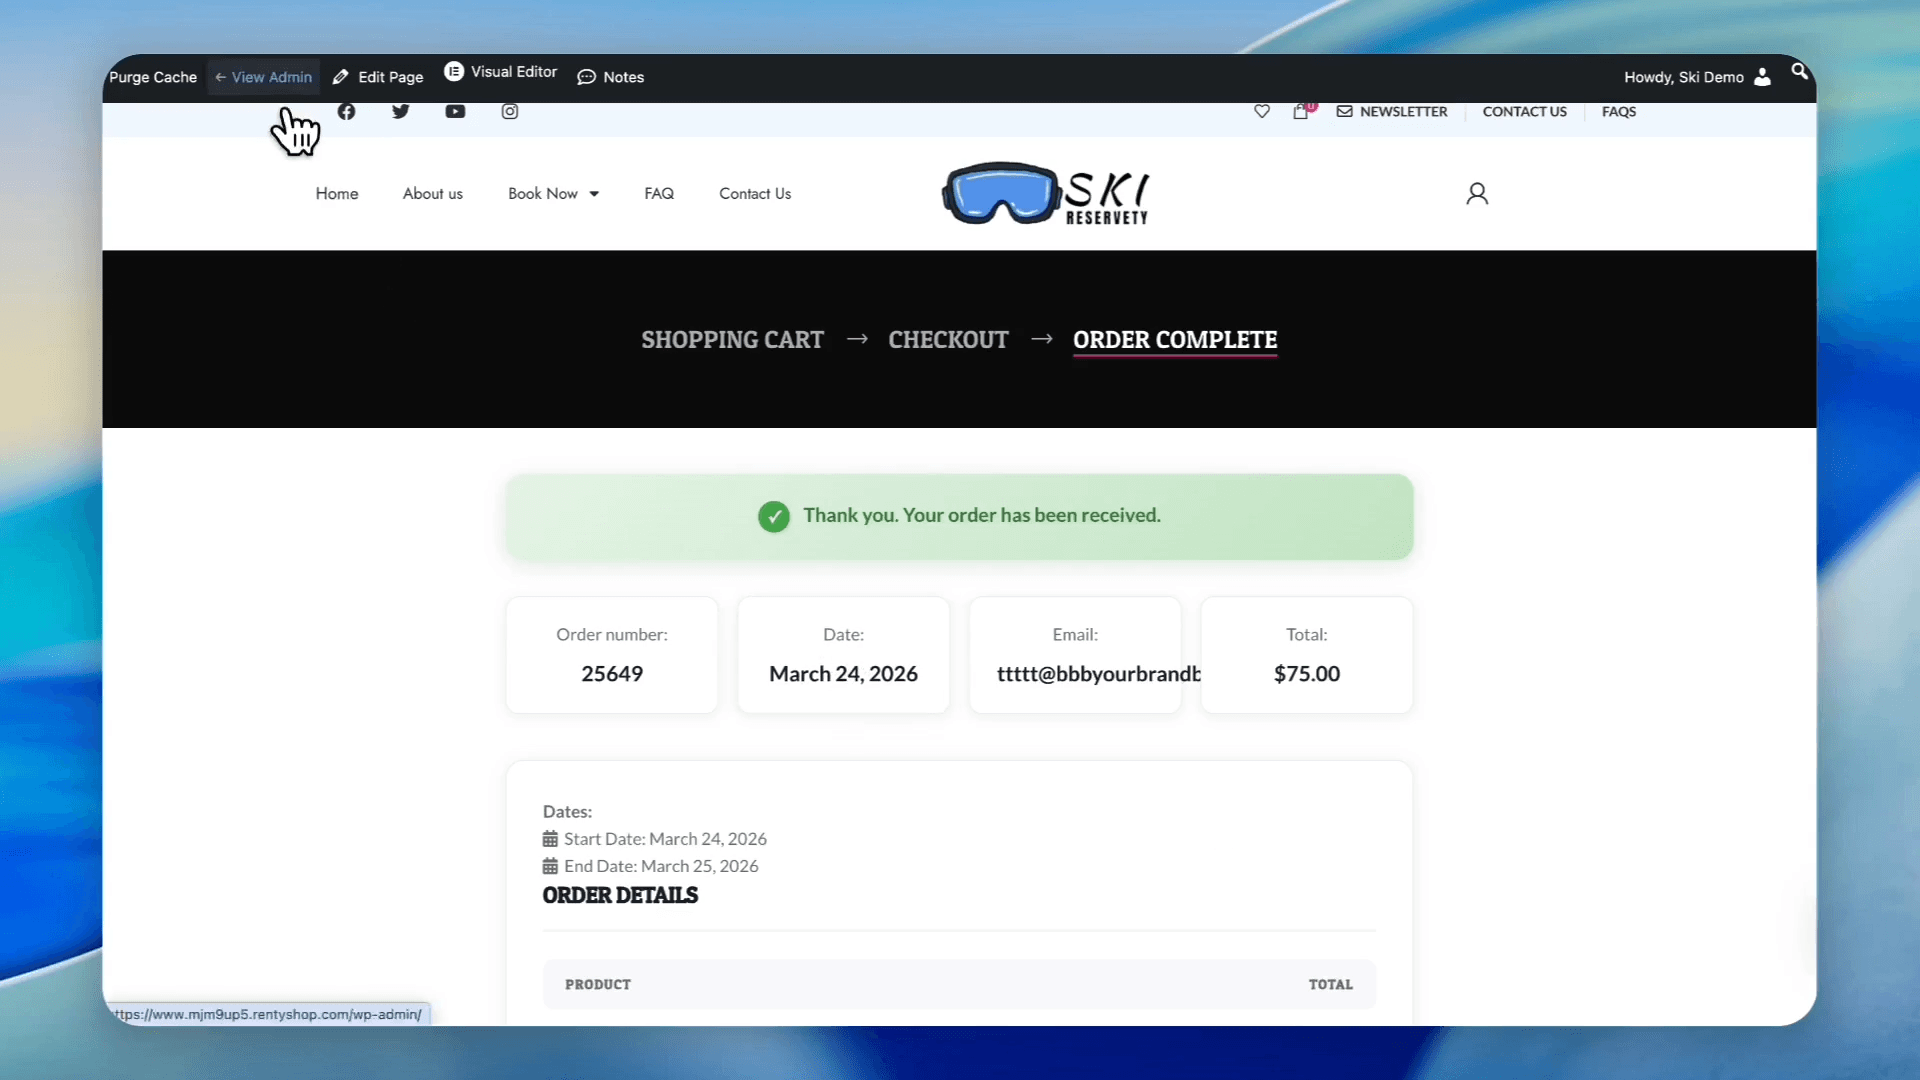Click FAQS top bar link
Screen dimensions: 1920x1080
tap(1619, 111)
